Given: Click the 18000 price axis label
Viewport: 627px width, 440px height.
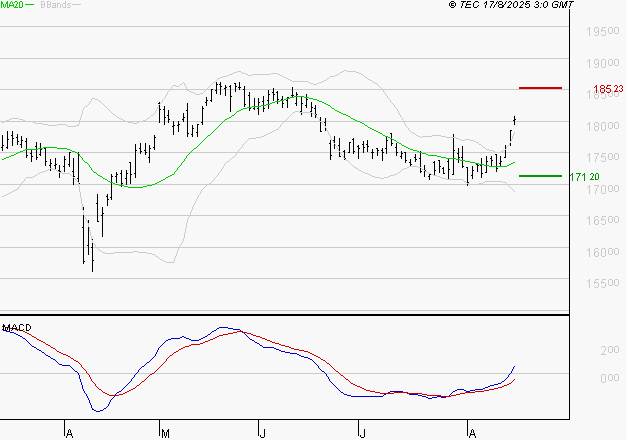Looking at the screenshot, I should (x=603, y=126).
